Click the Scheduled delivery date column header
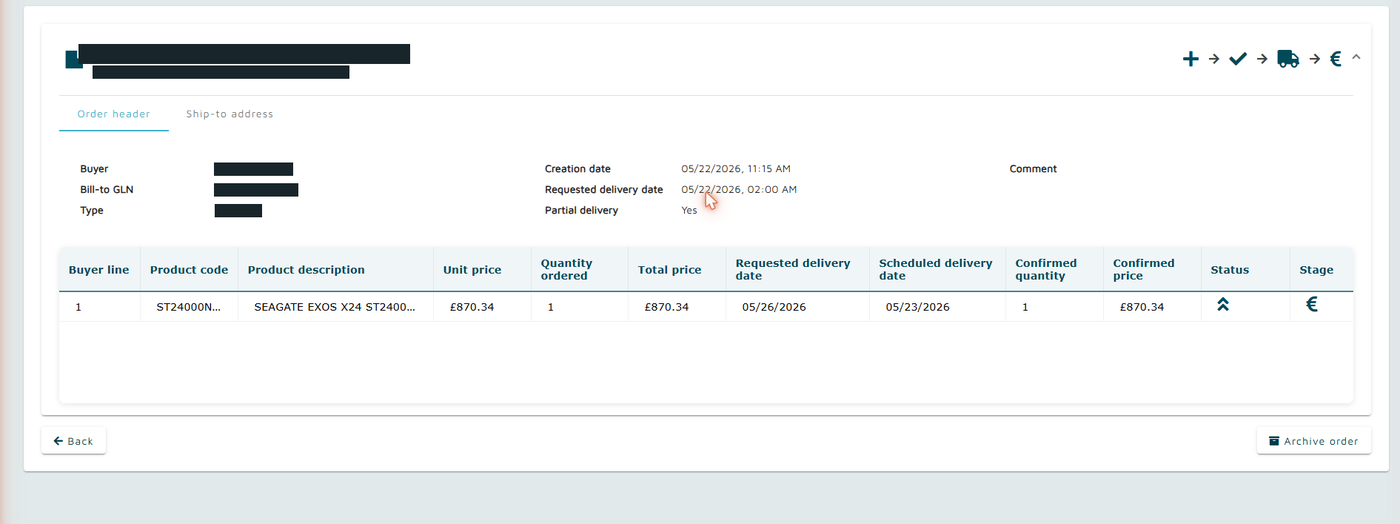Screen dimensions: 1400x524 936,269
